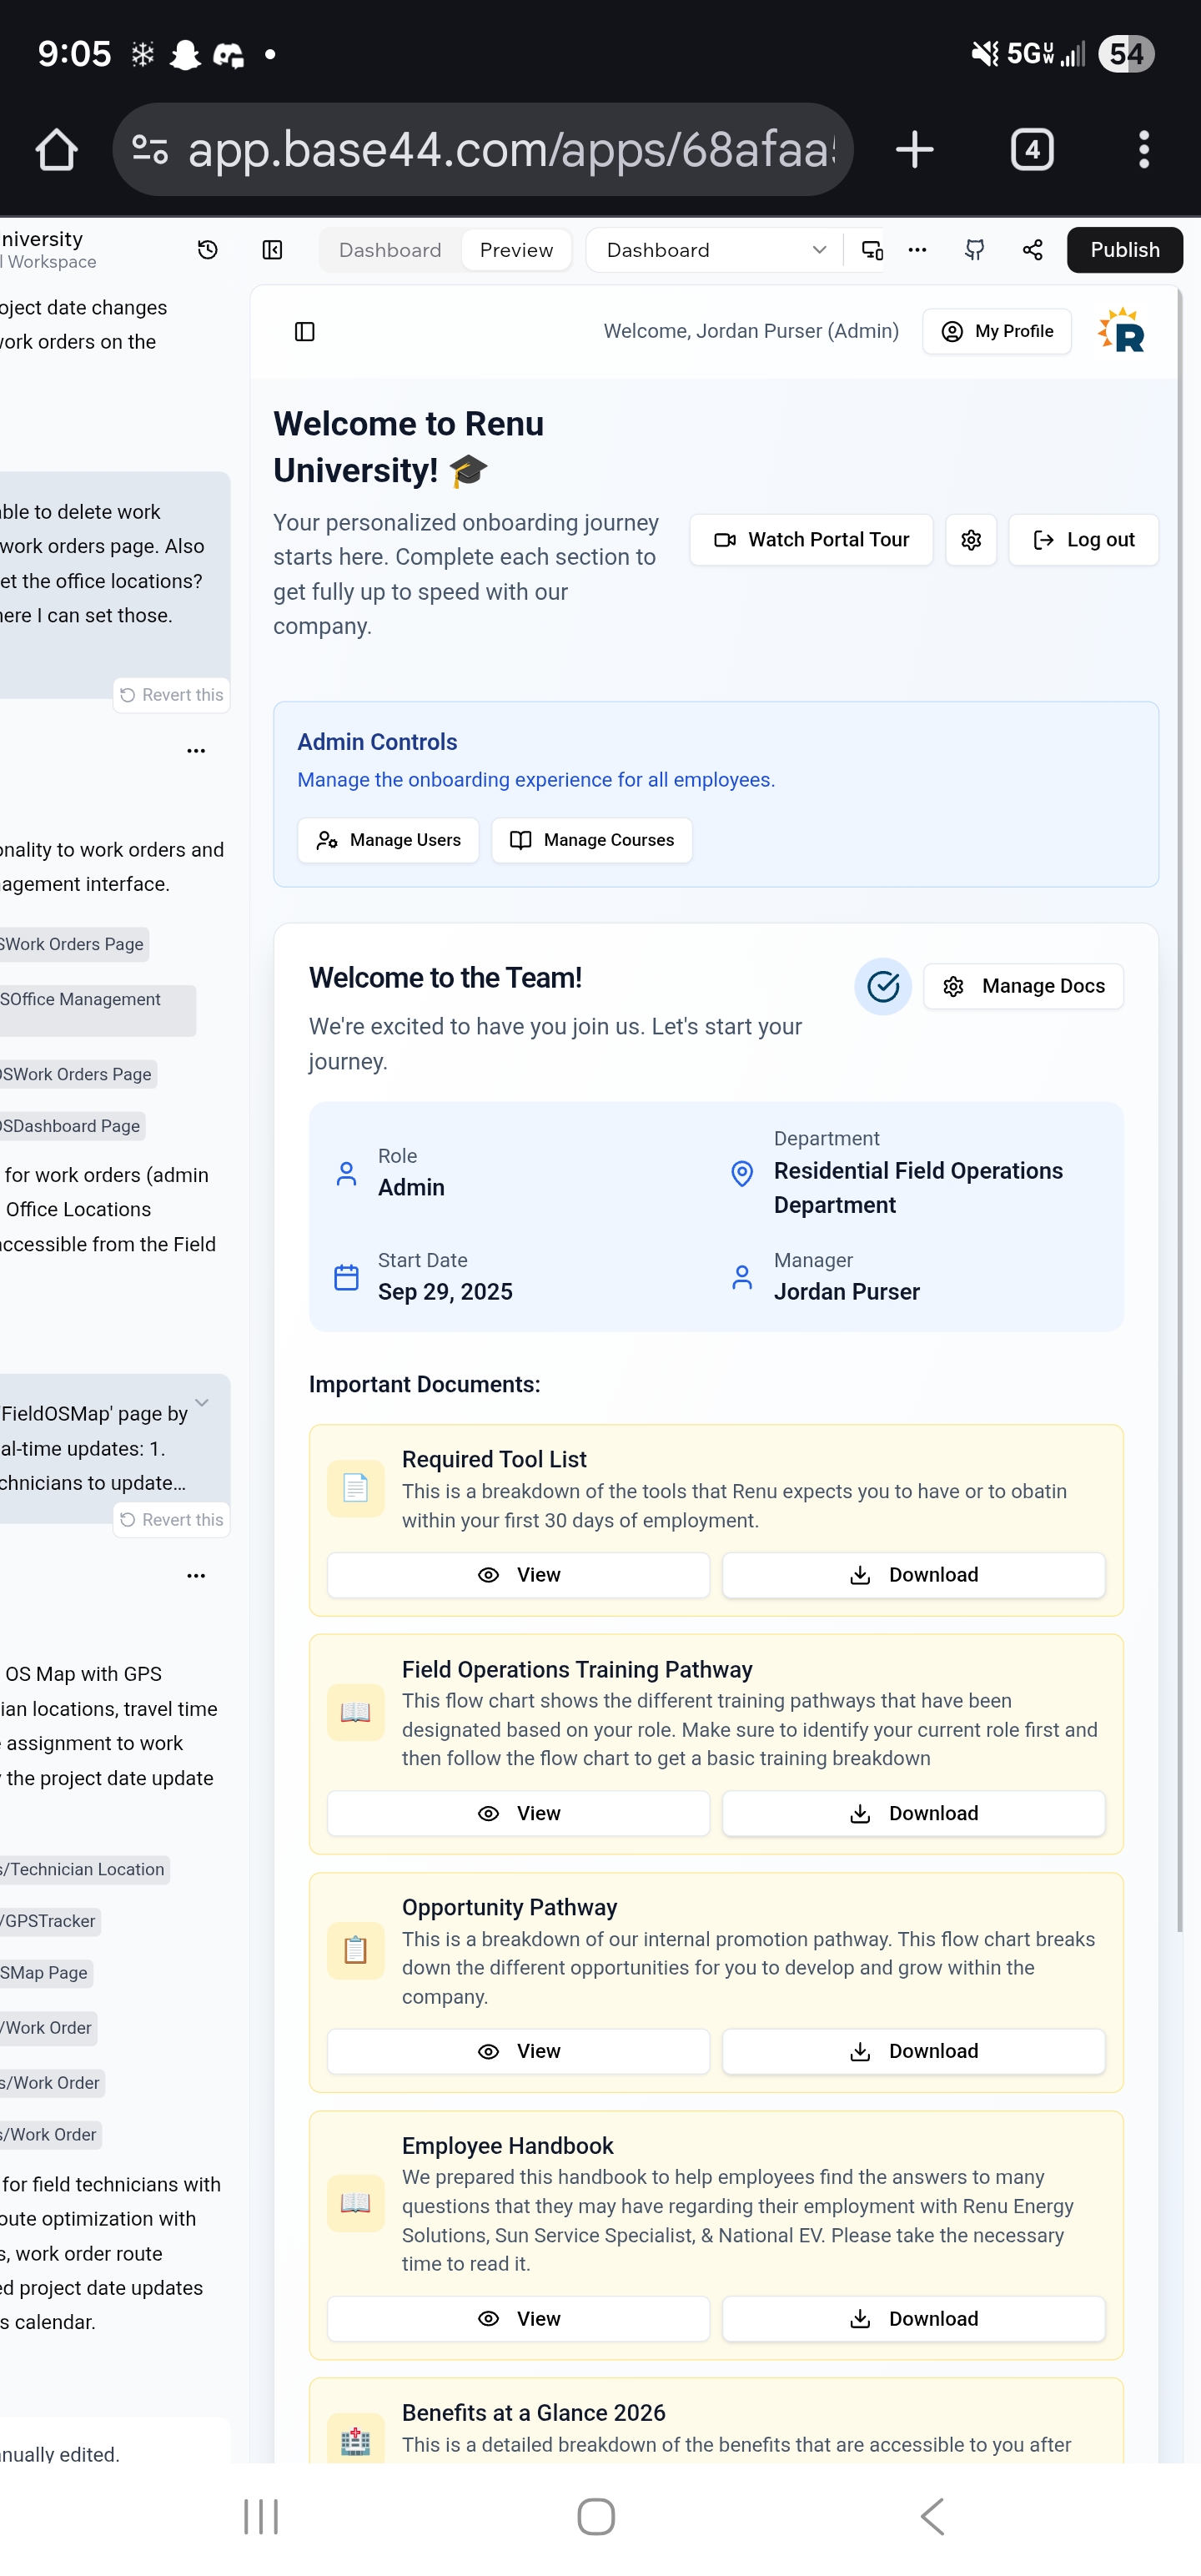Click the Map Page file chip

point(46,1974)
